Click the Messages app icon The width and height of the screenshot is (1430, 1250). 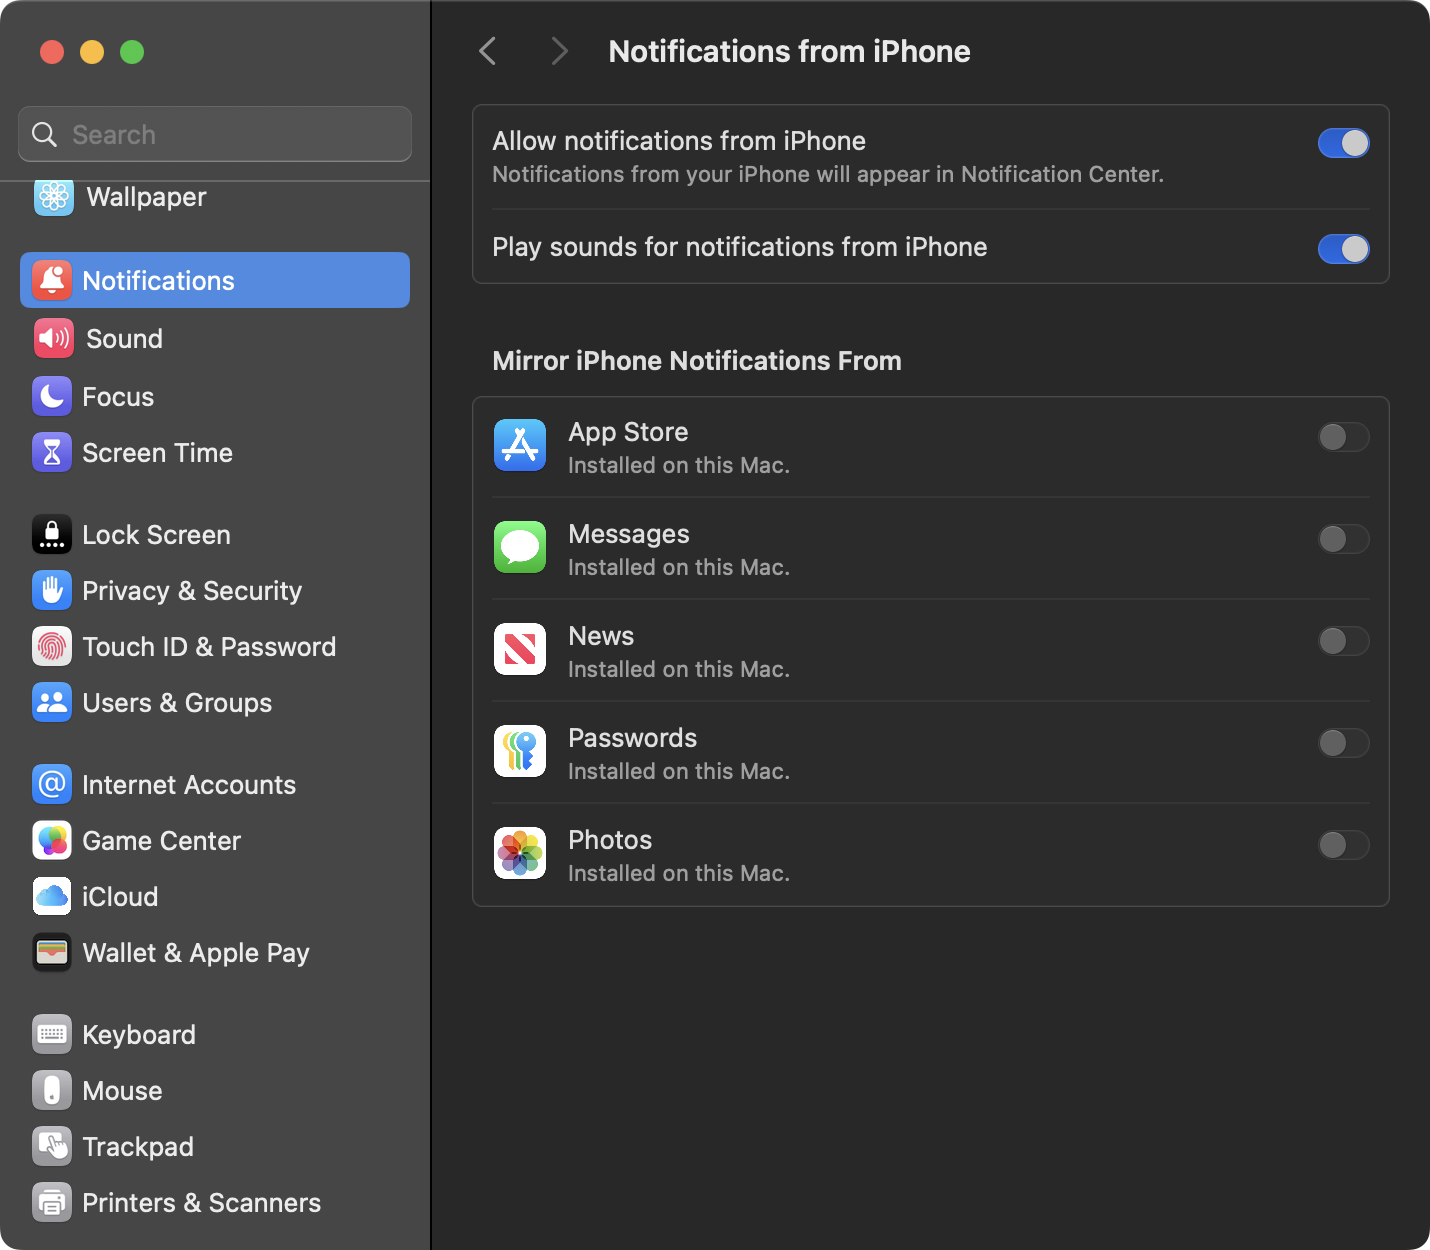(520, 547)
